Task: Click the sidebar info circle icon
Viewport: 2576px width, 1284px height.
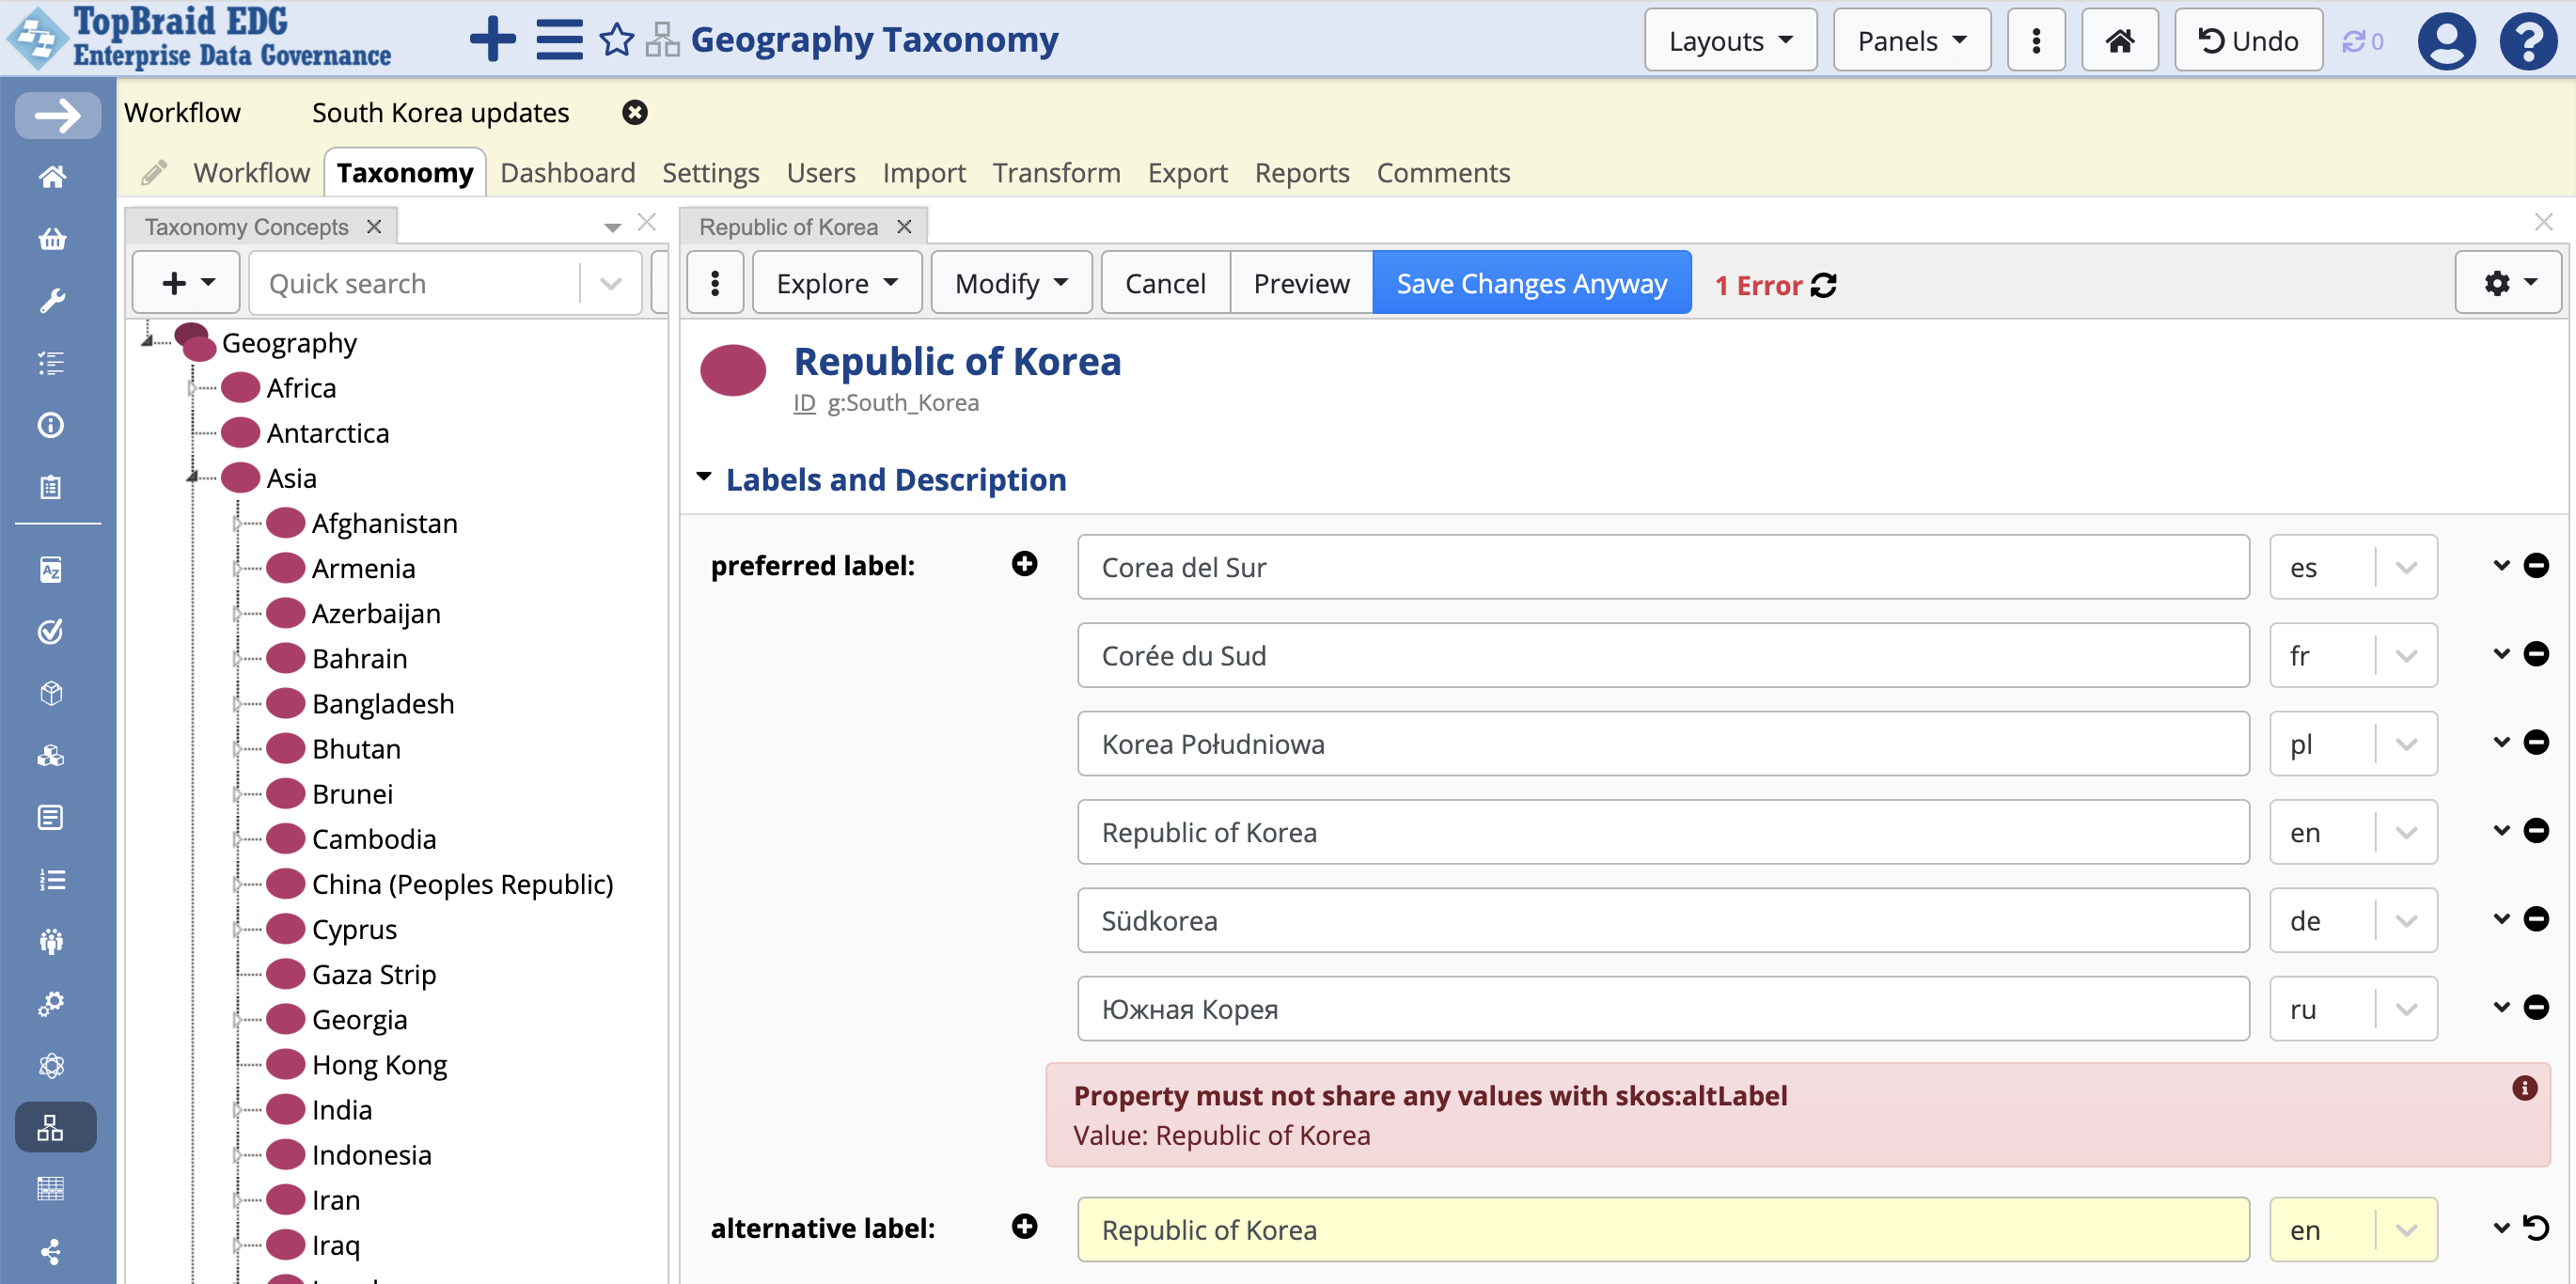Action: pos(52,425)
